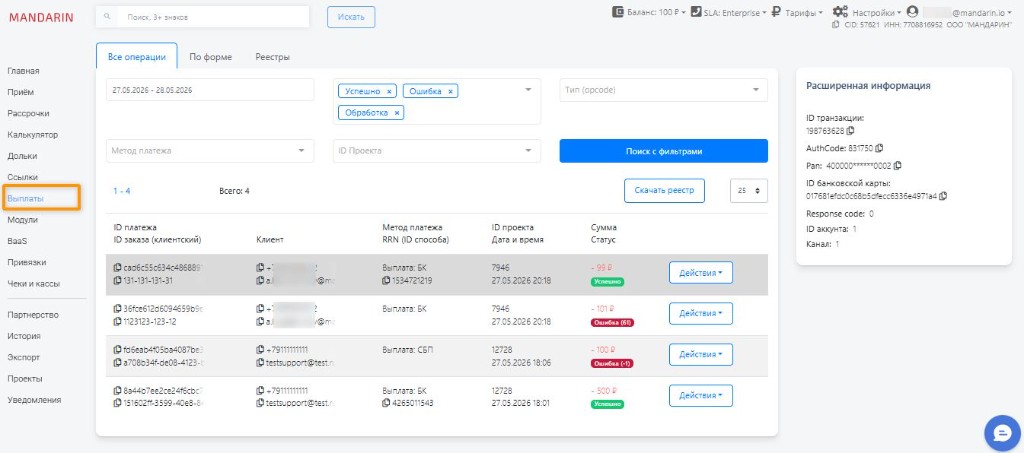
Task: Click the date range input field
Action: pos(210,90)
